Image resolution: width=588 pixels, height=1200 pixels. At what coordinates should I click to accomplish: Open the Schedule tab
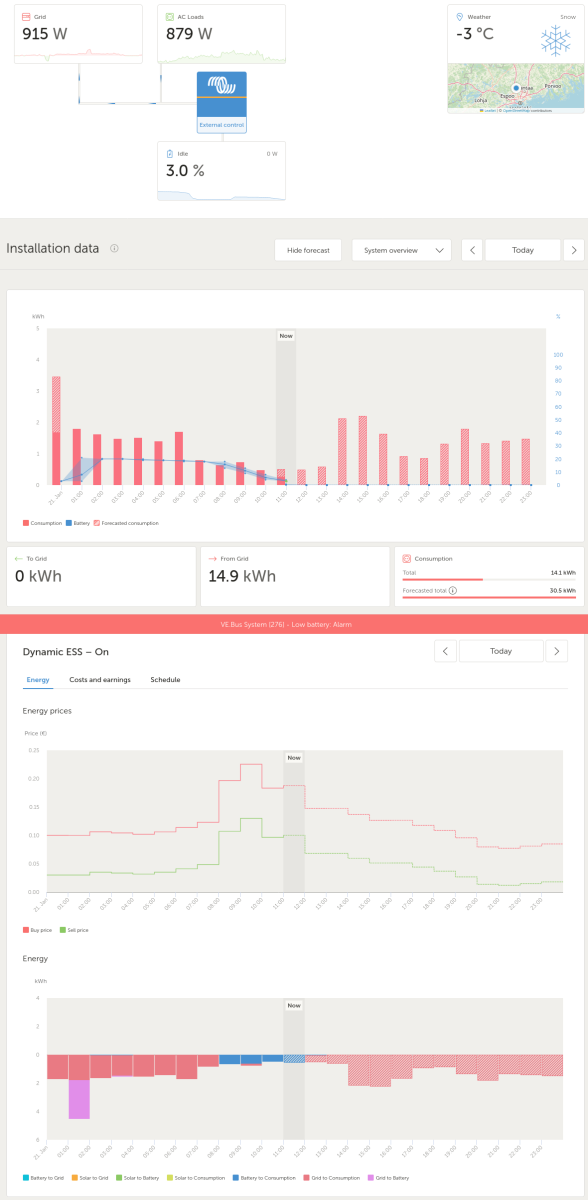point(165,680)
